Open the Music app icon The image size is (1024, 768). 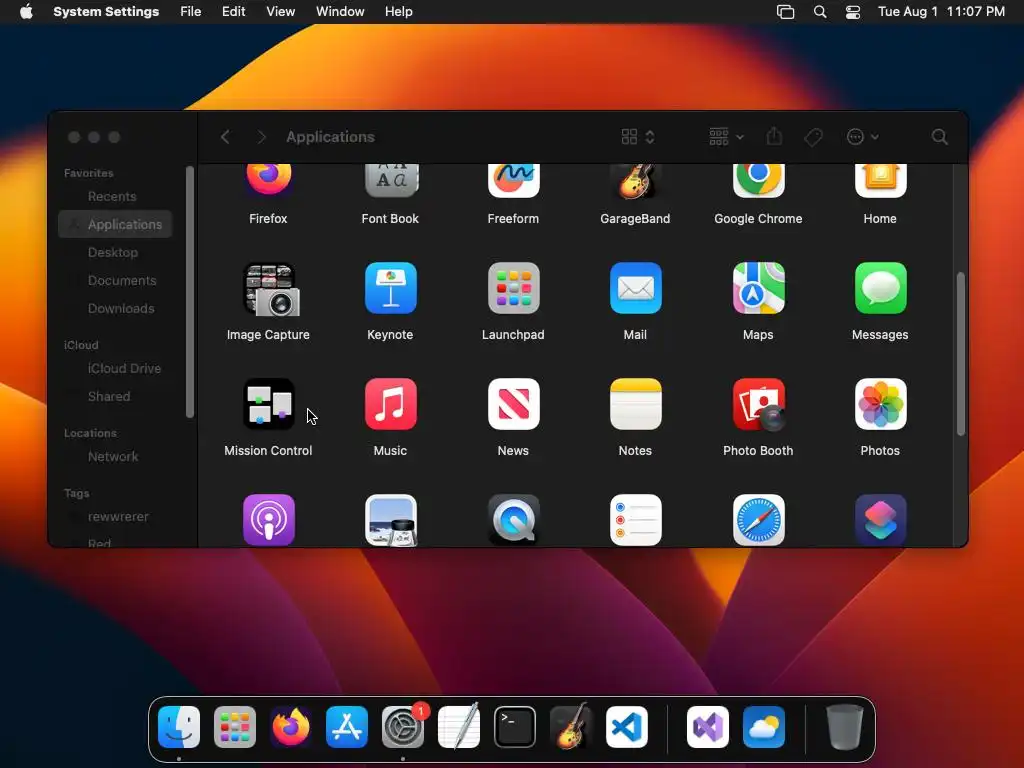coord(391,404)
